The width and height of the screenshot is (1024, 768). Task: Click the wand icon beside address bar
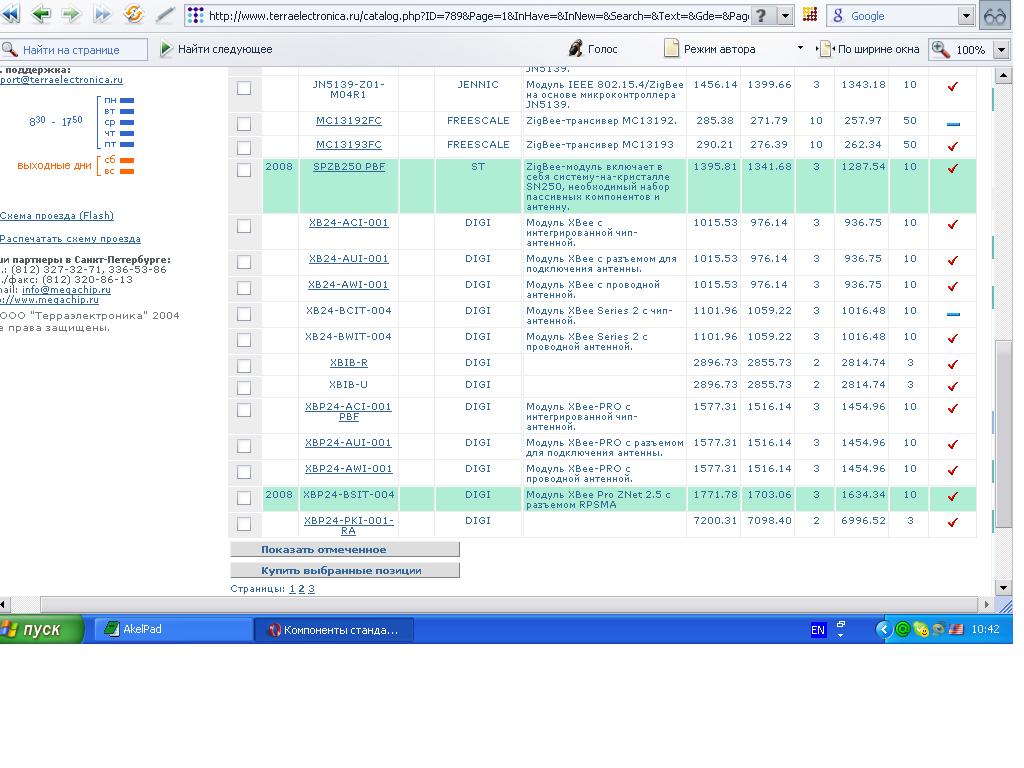point(165,15)
